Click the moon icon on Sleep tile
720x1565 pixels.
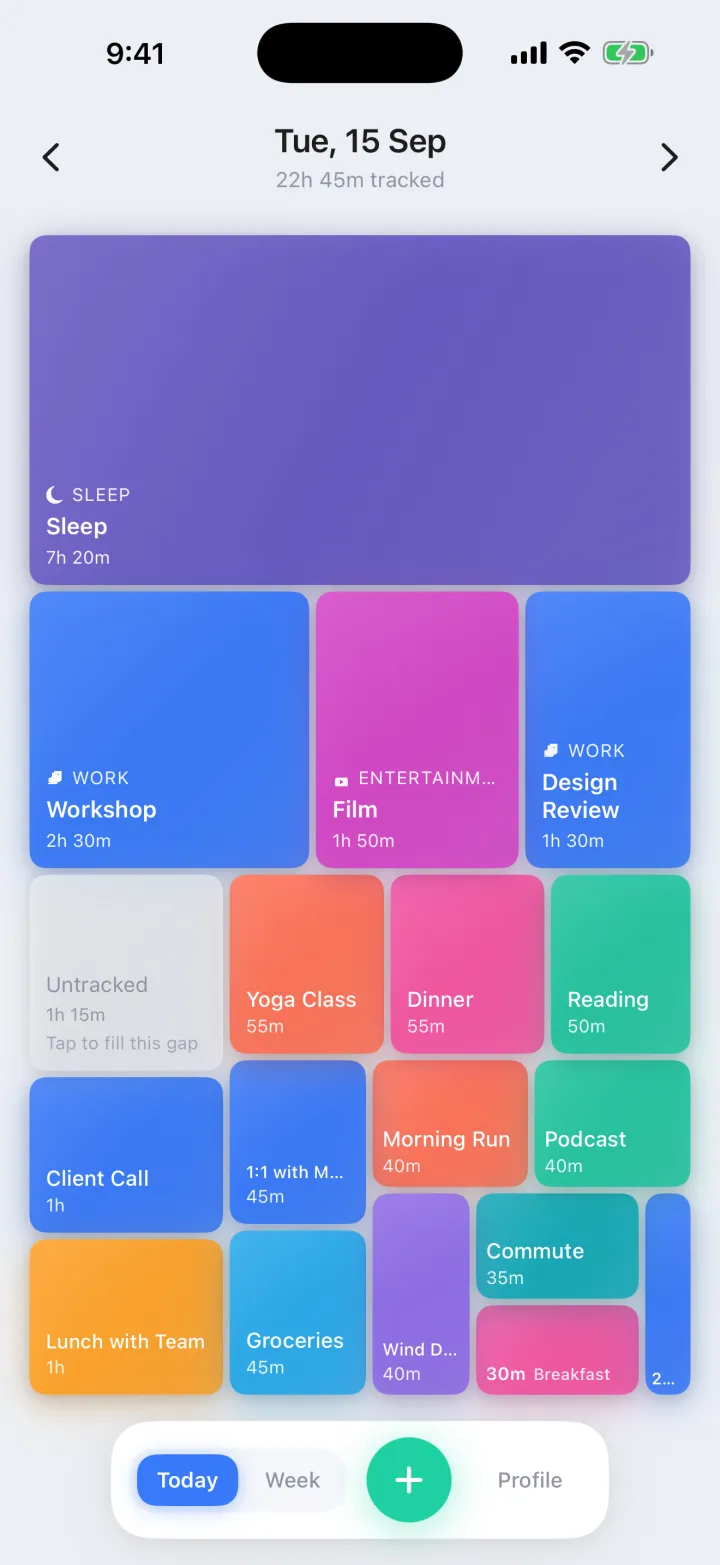[x=55, y=495]
